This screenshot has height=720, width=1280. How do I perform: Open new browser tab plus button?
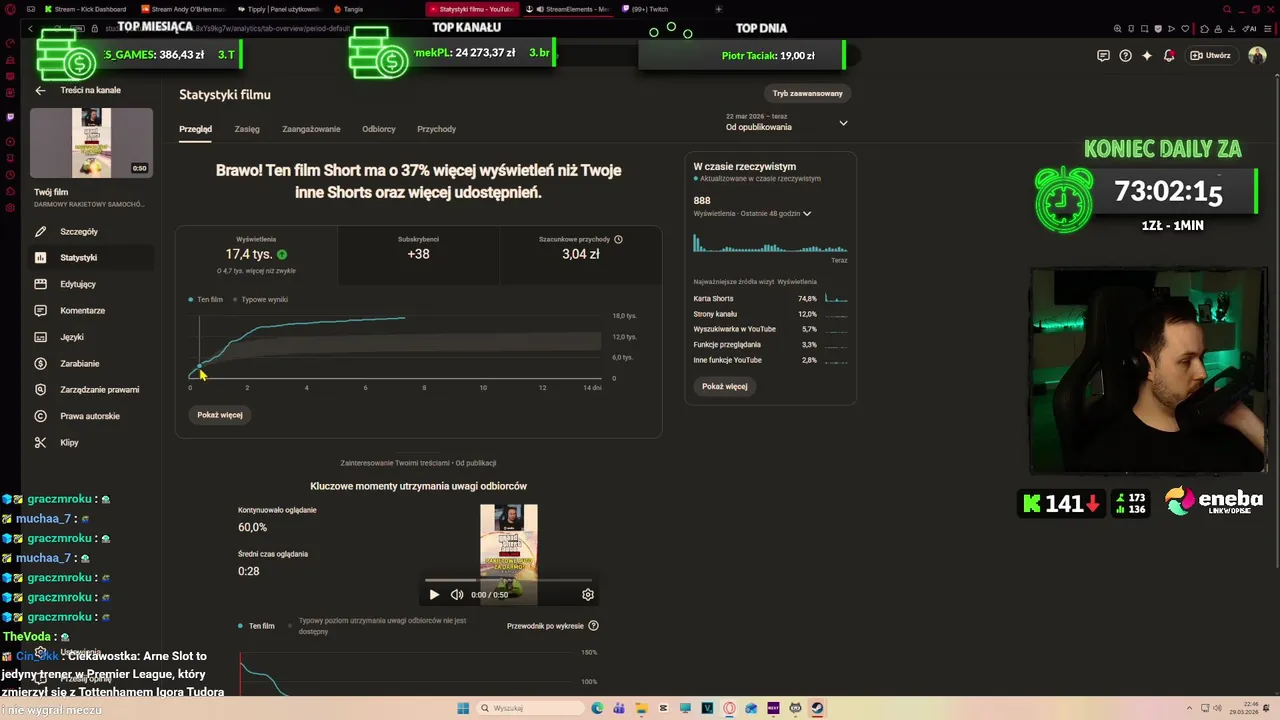point(718,9)
